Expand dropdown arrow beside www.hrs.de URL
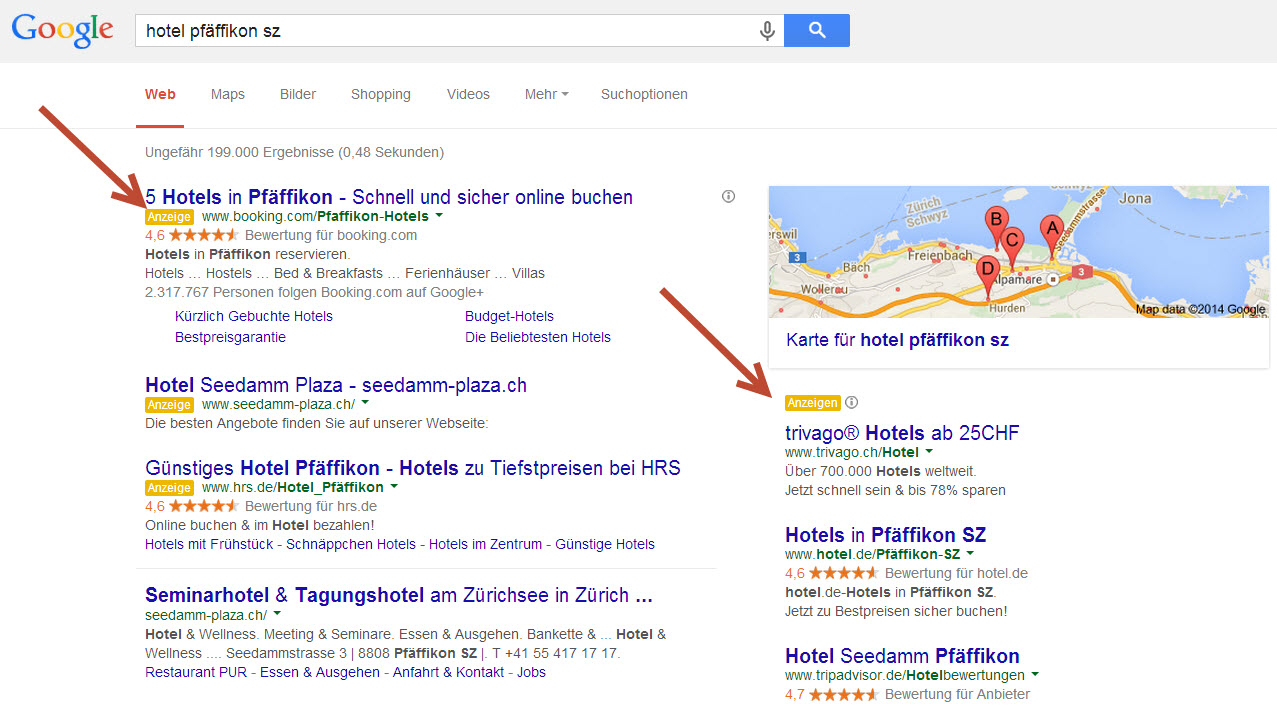Viewport: 1277px width, 707px height. pyautogui.click(x=394, y=487)
